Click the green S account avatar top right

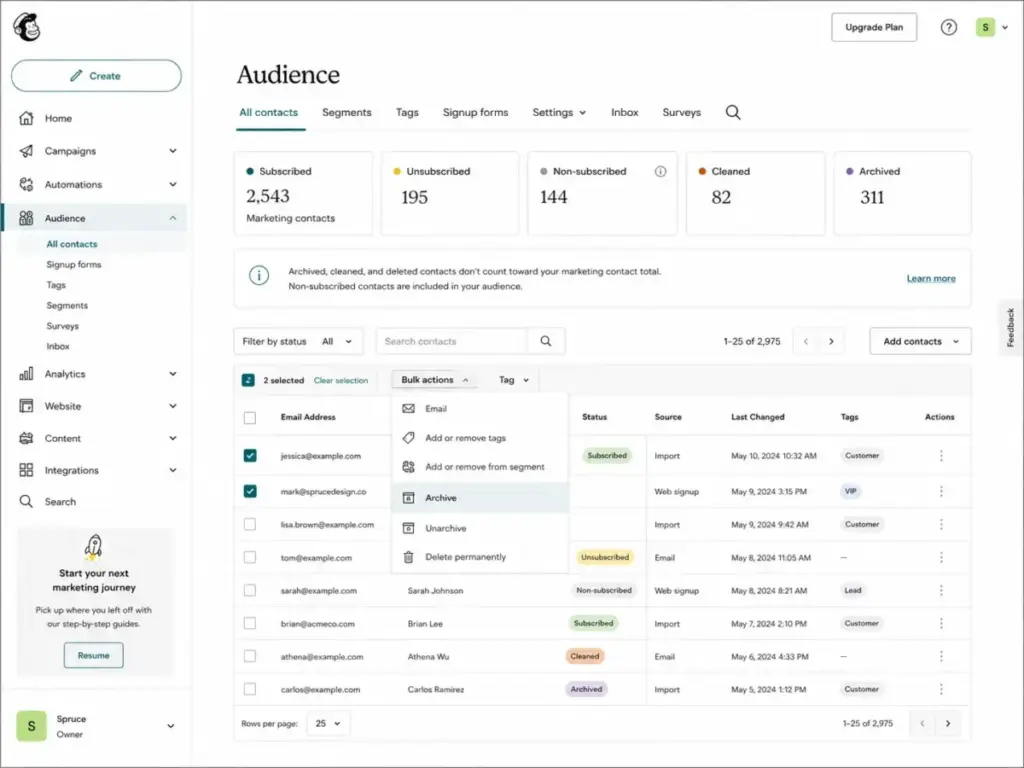click(x=985, y=27)
